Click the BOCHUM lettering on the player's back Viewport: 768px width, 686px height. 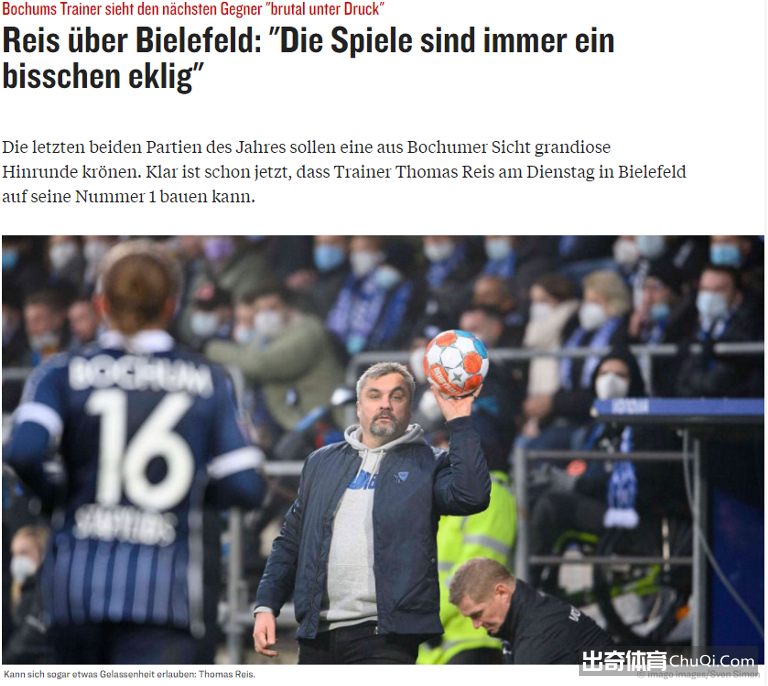tap(141, 374)
